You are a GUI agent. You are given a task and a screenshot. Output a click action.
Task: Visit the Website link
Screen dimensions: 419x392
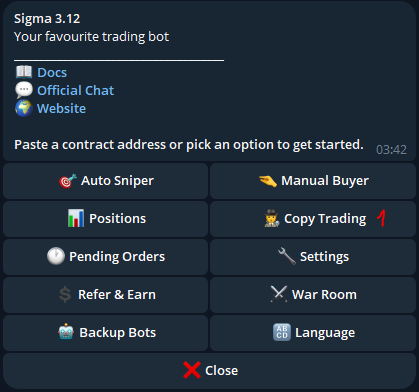tap(61, 109)
